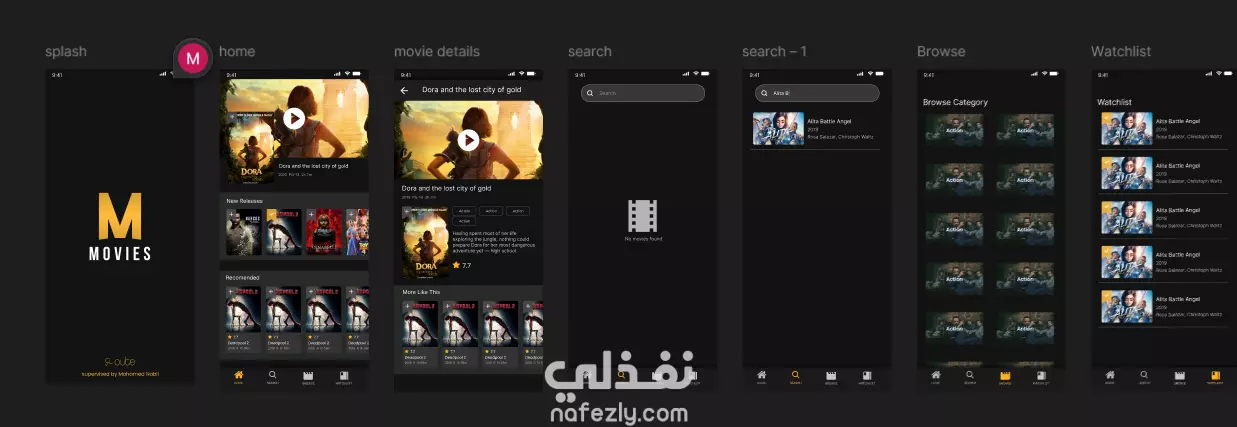Click the Movies clapperboard icon in home frame navbar
Screen dimensions: 1237x427
[308, 376]
